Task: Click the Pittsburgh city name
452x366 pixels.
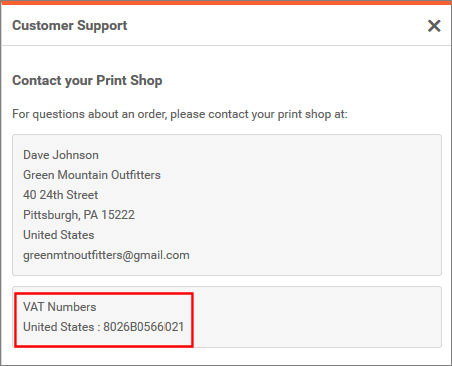Action: (x=50, y=215)
